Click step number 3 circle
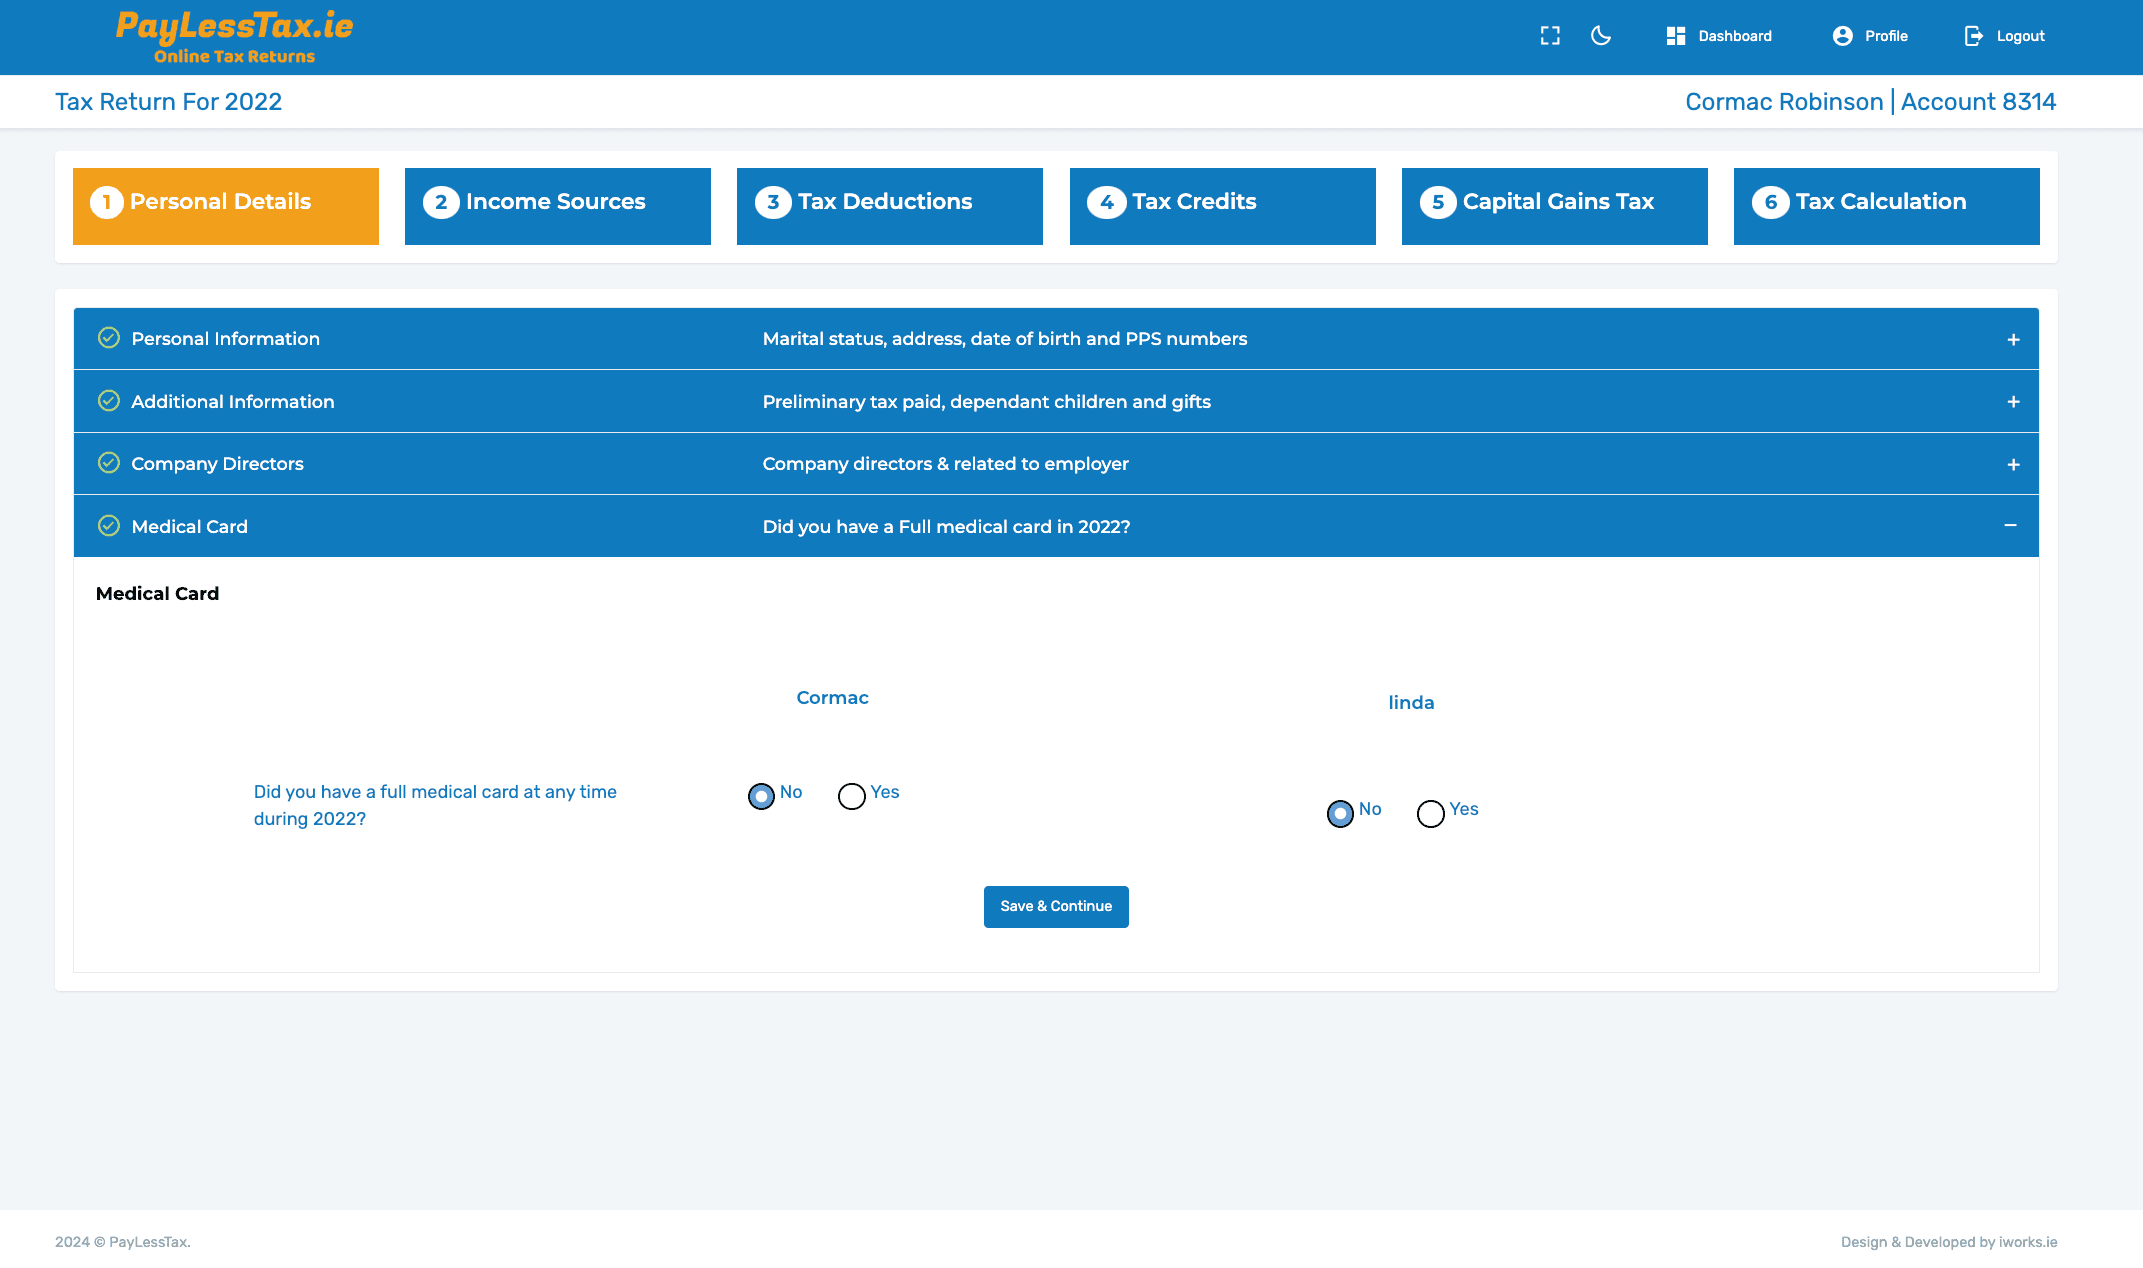2143x1268 pixels. [773, 202]
